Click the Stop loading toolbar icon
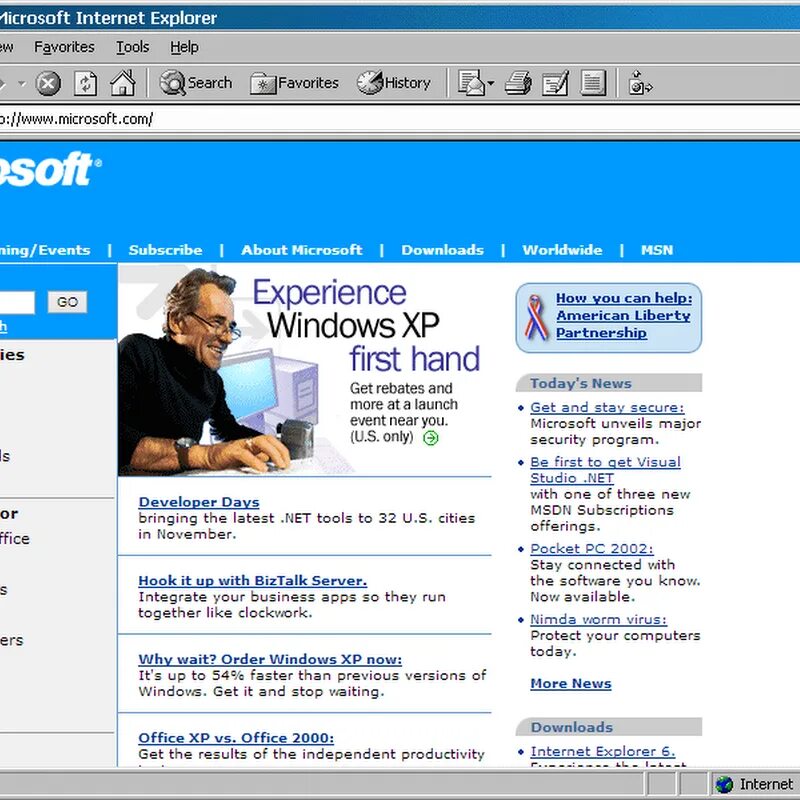The image size is (800, 800). pyautogui.click(x=48, y=83)
